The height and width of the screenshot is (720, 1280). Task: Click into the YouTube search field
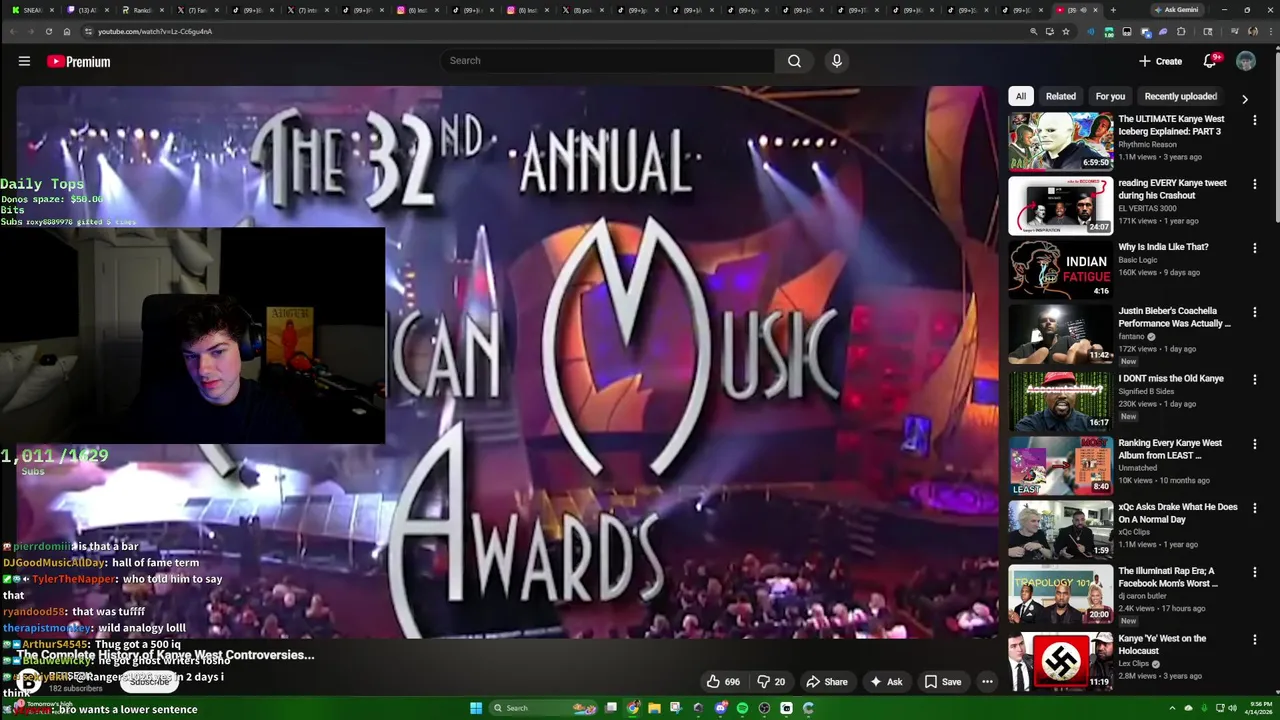pos(608,61)
